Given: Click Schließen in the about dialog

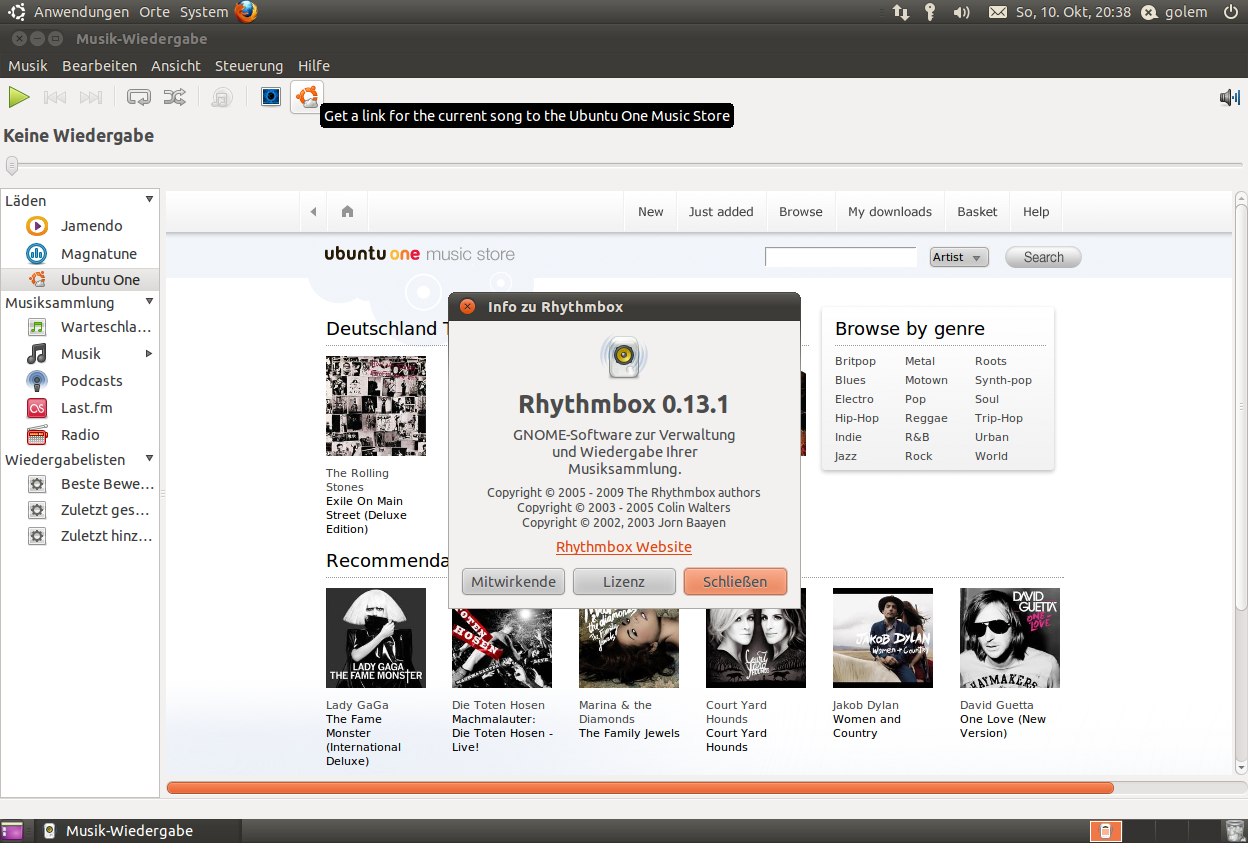Looking at the screenshot, I should [x=735, y=582].
